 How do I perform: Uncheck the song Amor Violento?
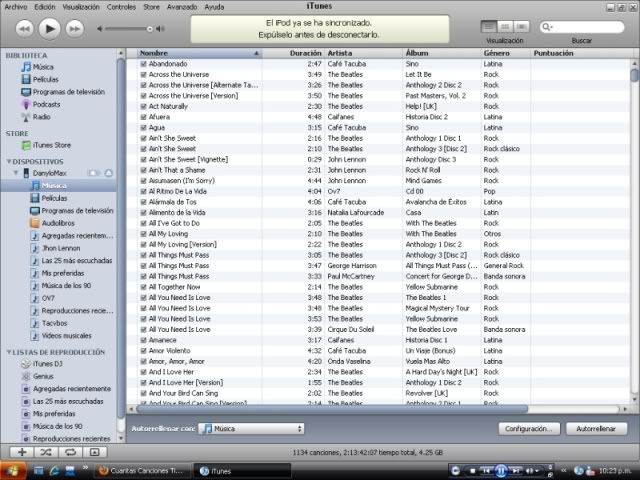pyautogui.click(x=143, y=351)
